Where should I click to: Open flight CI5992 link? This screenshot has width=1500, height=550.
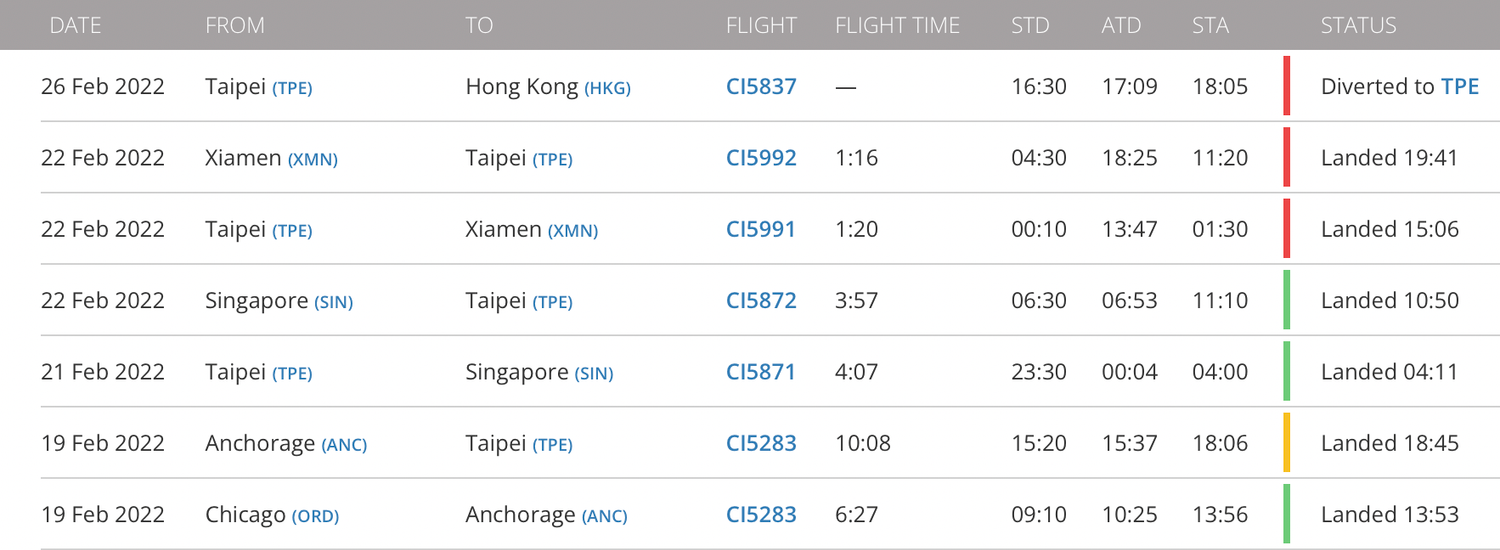(761, 158)
